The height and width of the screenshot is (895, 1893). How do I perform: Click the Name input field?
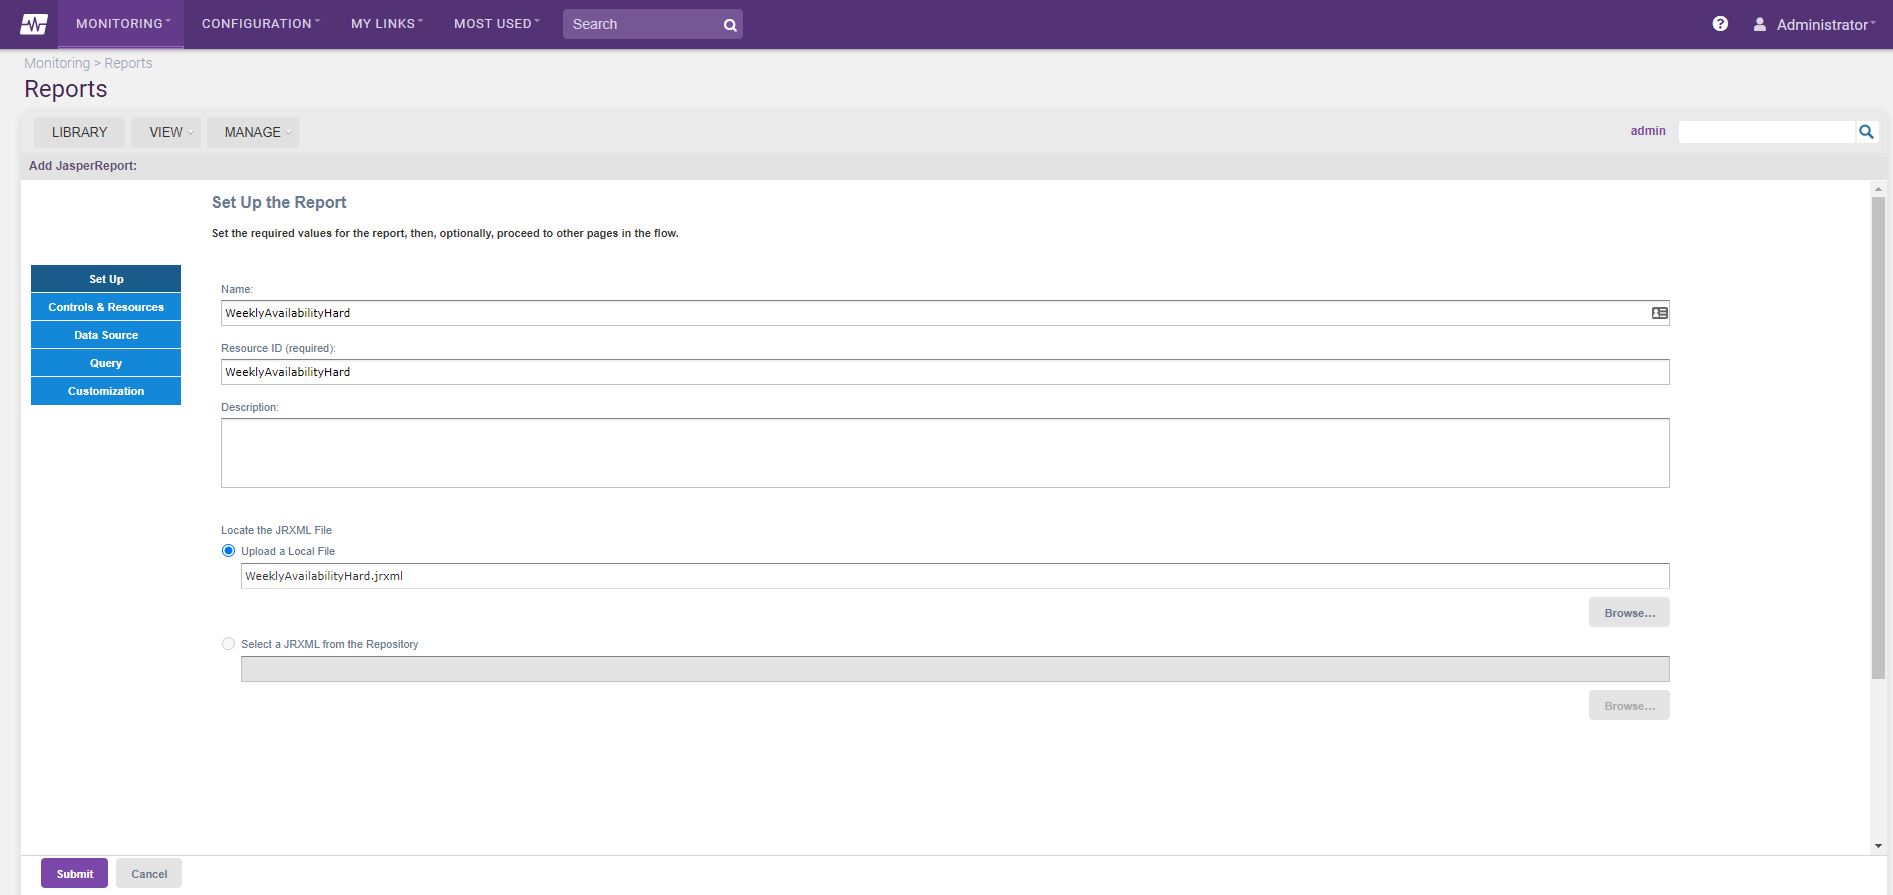point(945,313)
